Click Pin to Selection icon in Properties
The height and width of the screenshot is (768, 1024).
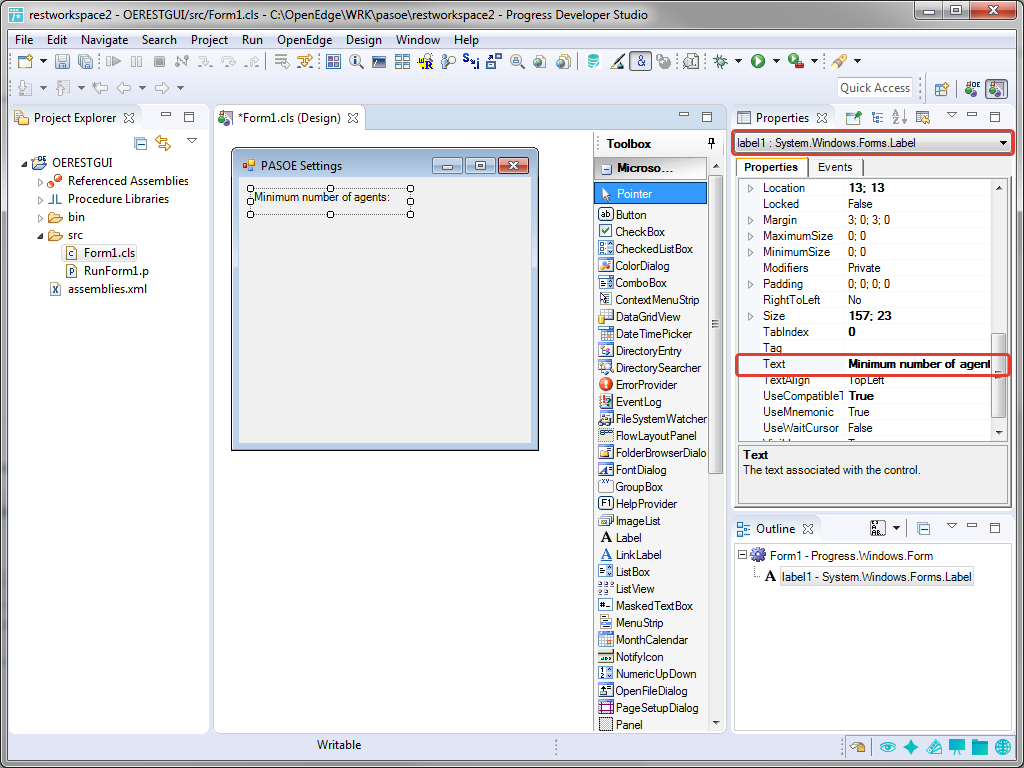pos(853,118)
